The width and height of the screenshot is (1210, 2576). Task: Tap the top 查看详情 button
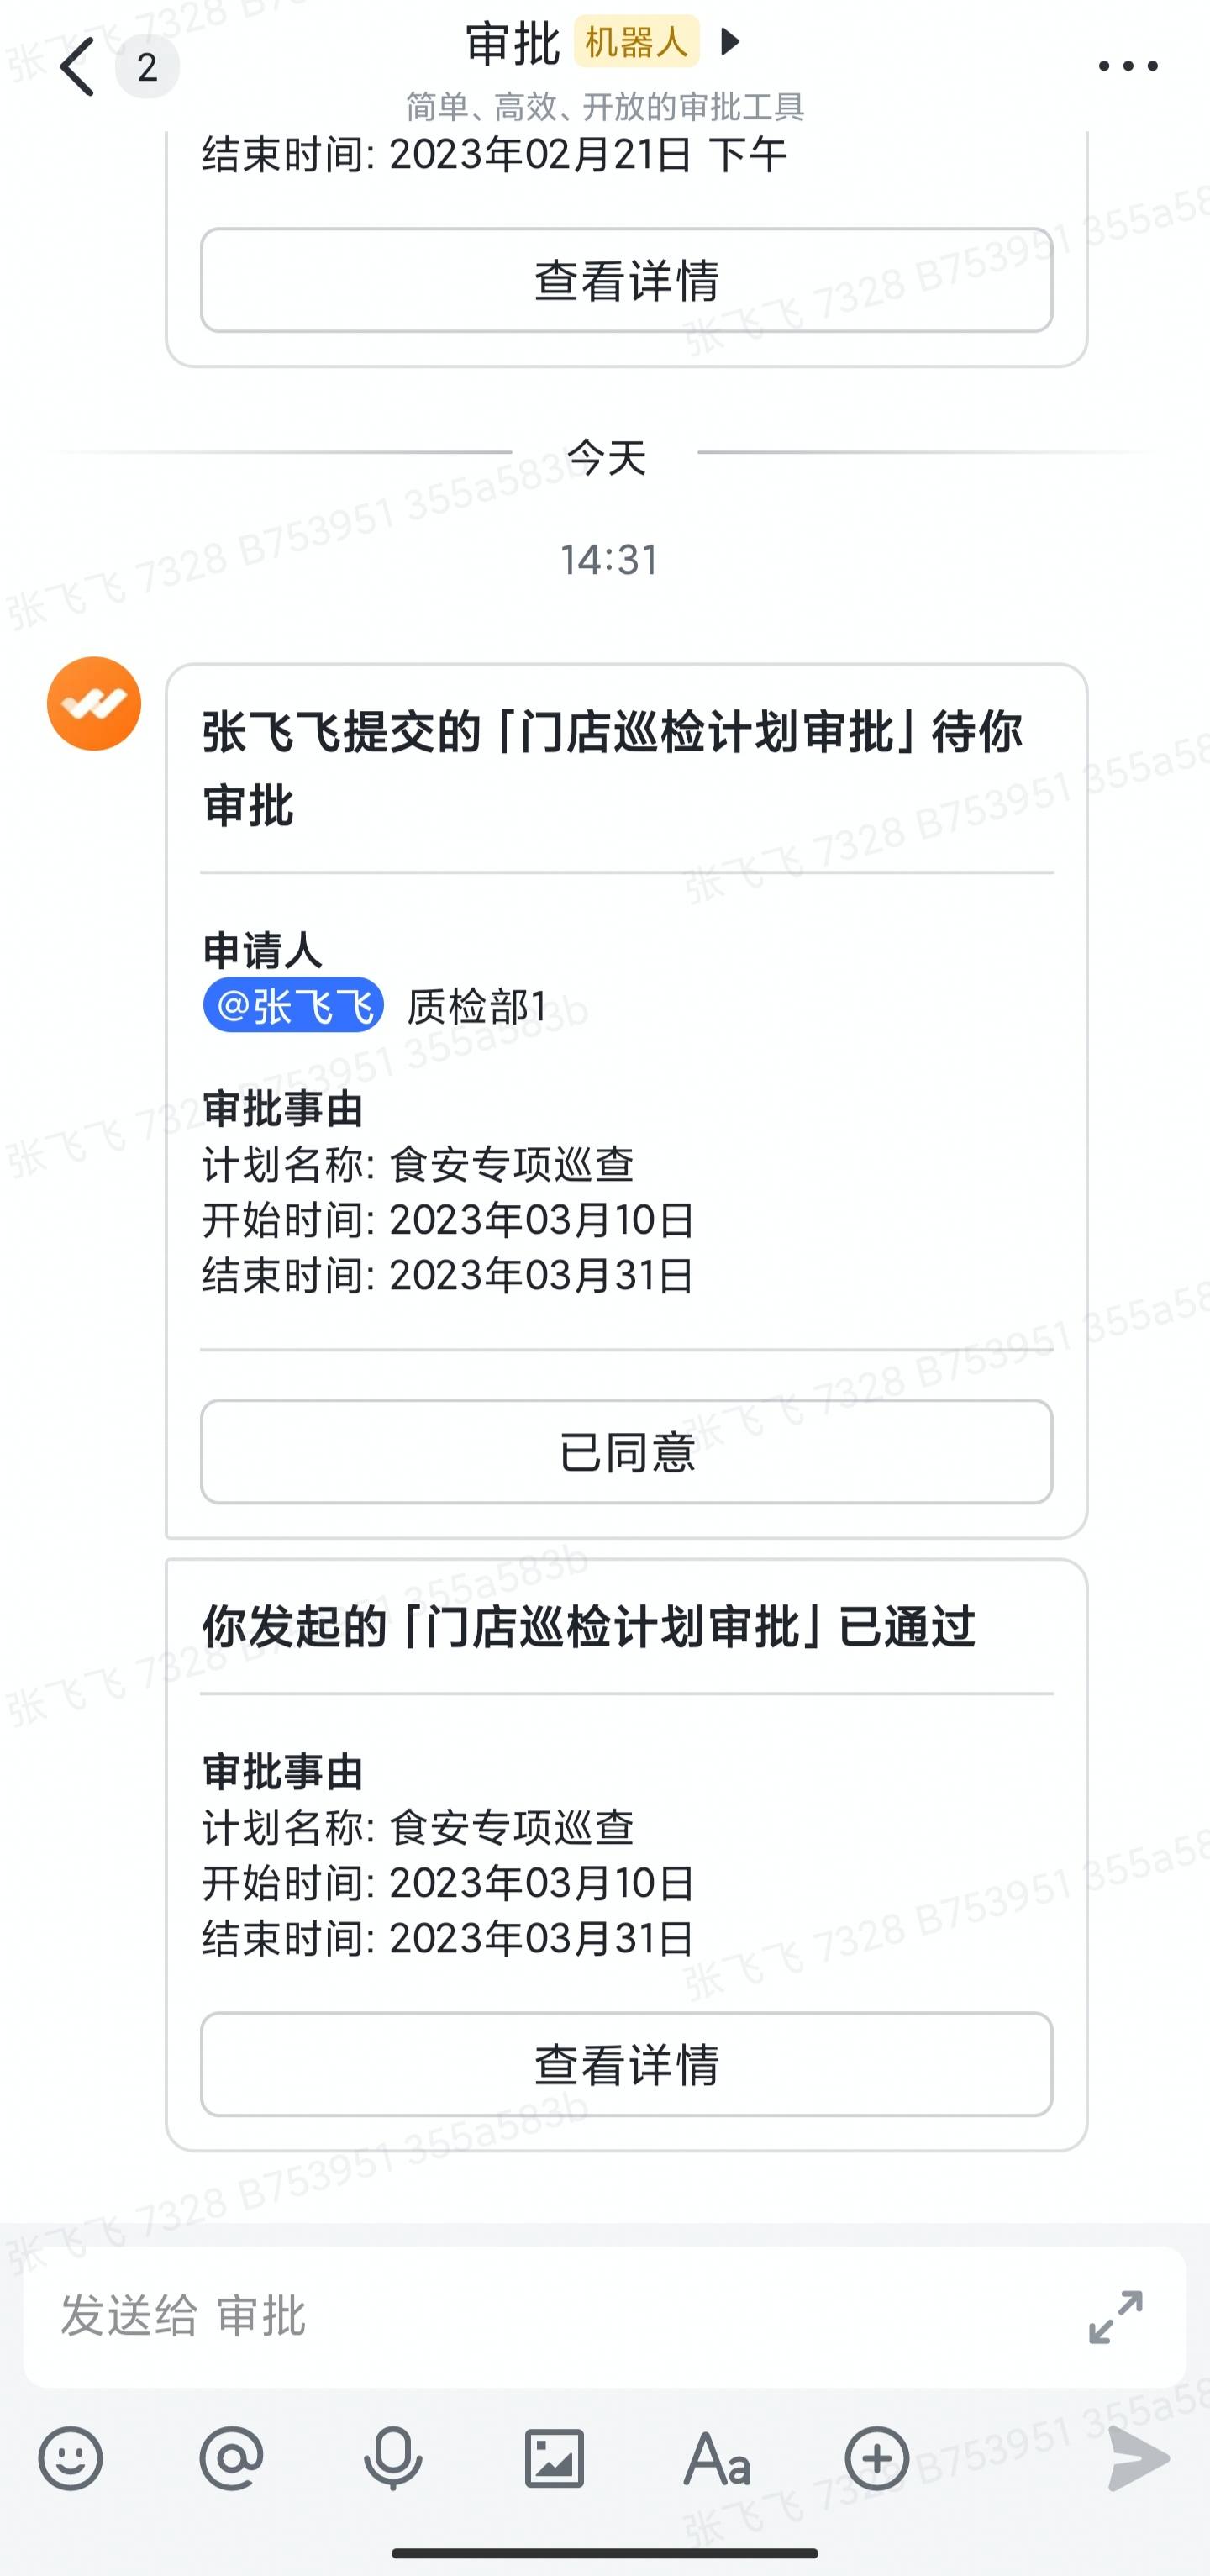[626, 280]
